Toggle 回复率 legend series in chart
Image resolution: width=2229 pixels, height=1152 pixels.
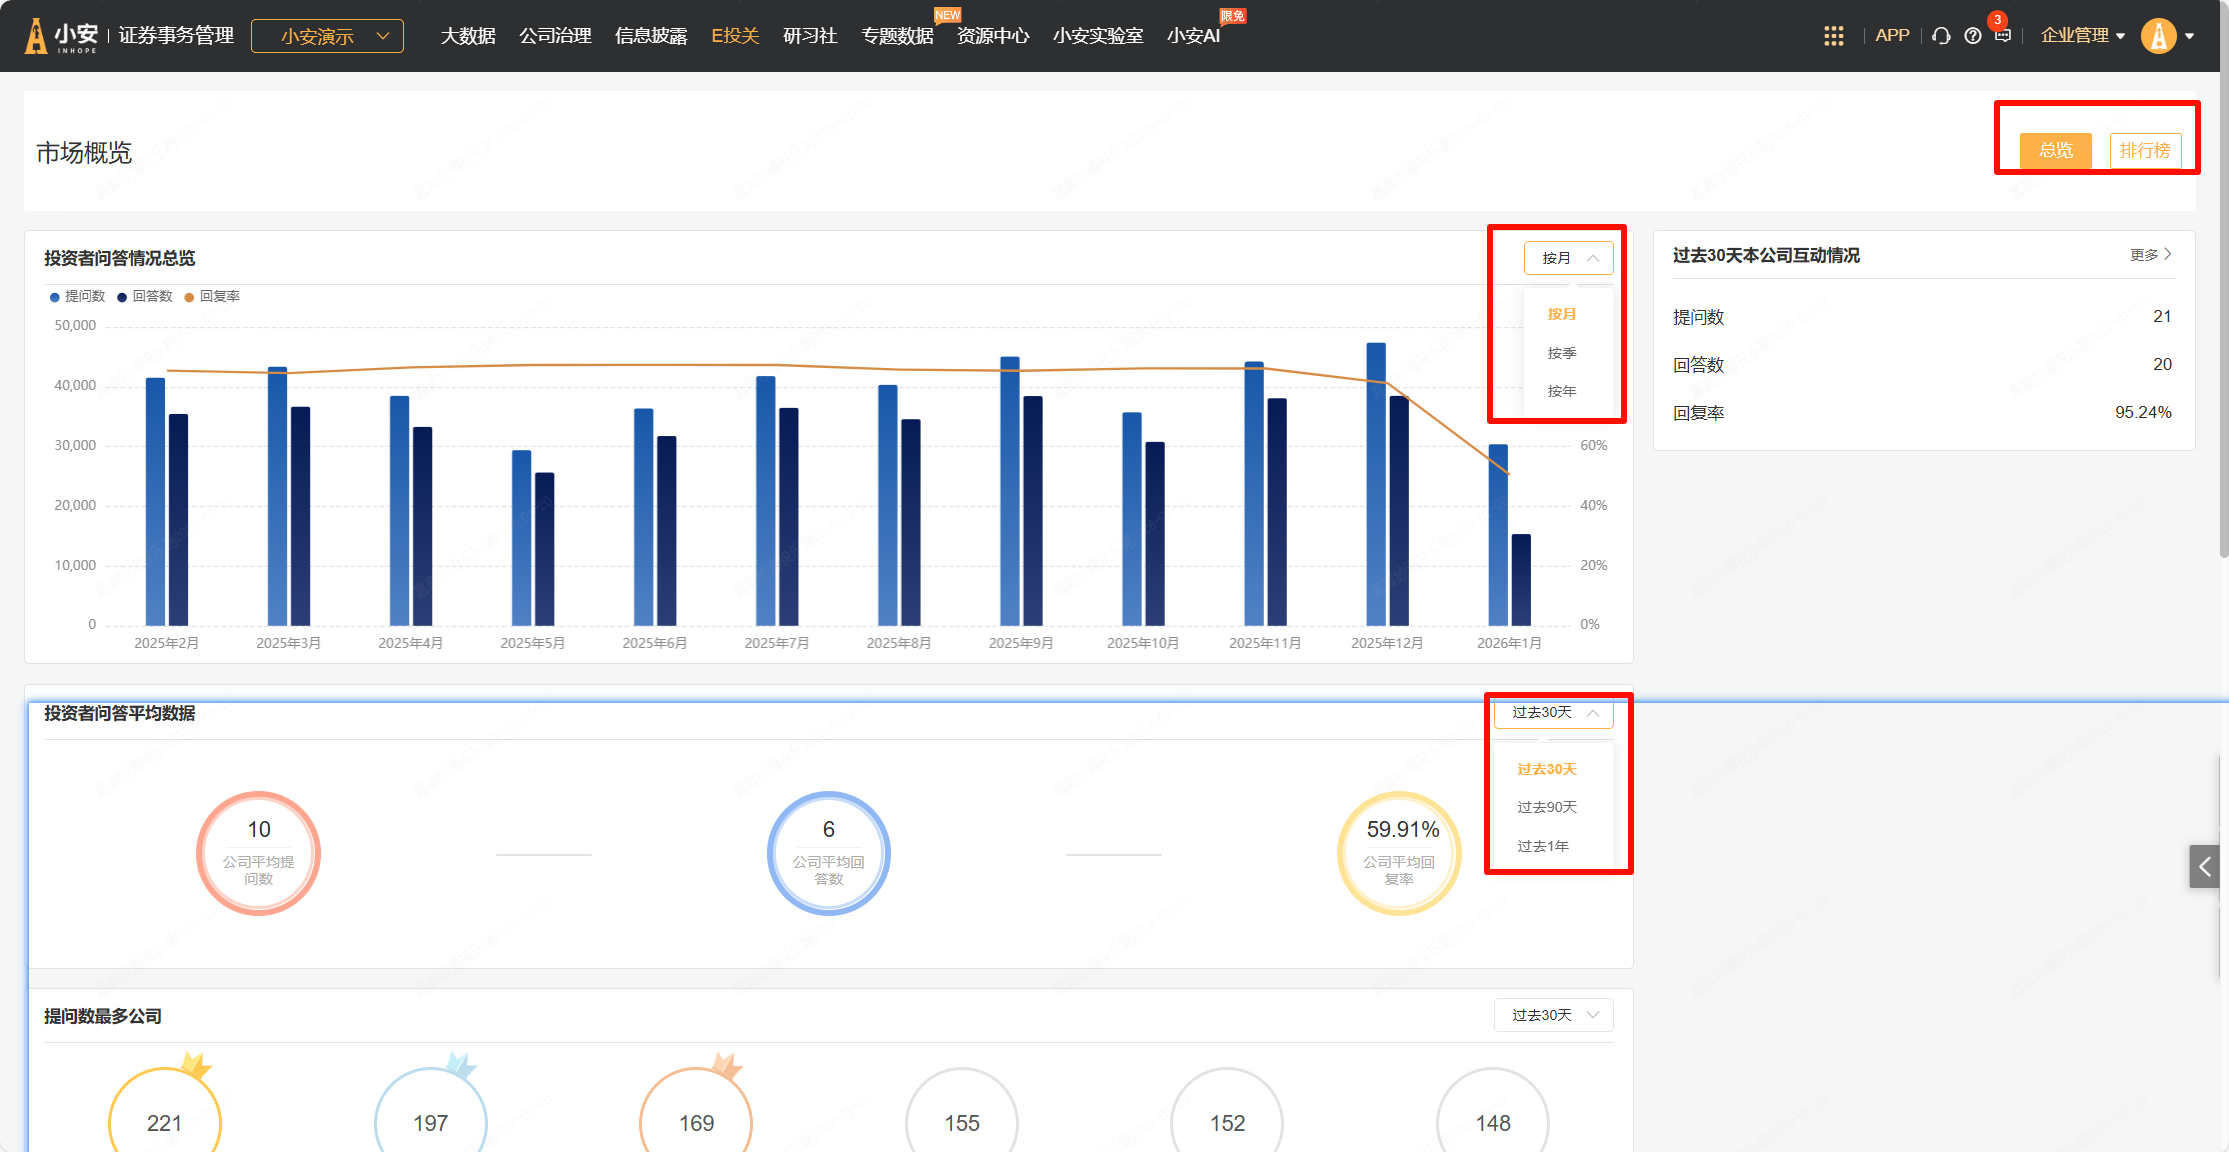(212, 296)
